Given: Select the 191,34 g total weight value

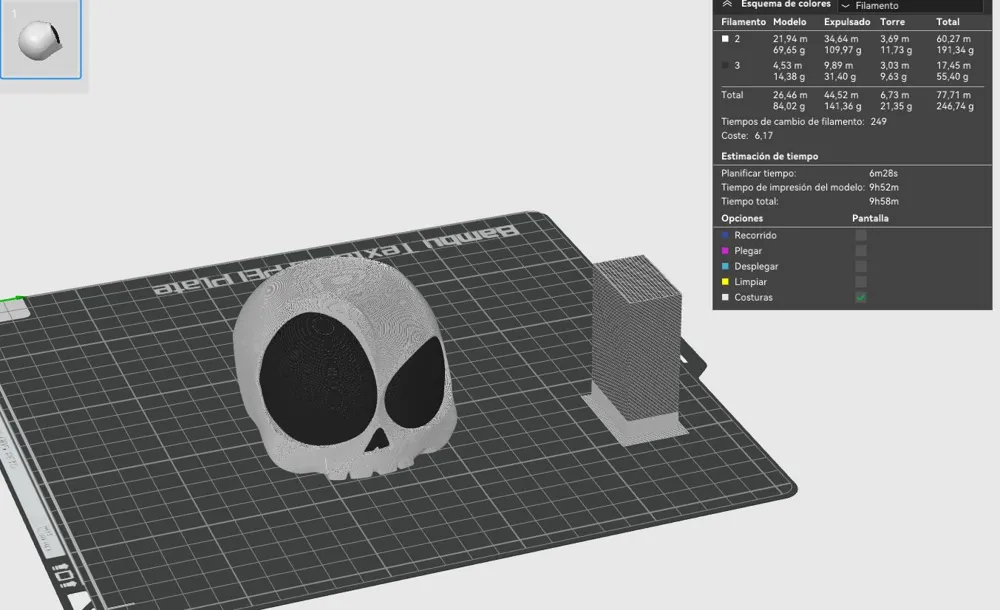Looking at the screenshot, I should [955, 50].
